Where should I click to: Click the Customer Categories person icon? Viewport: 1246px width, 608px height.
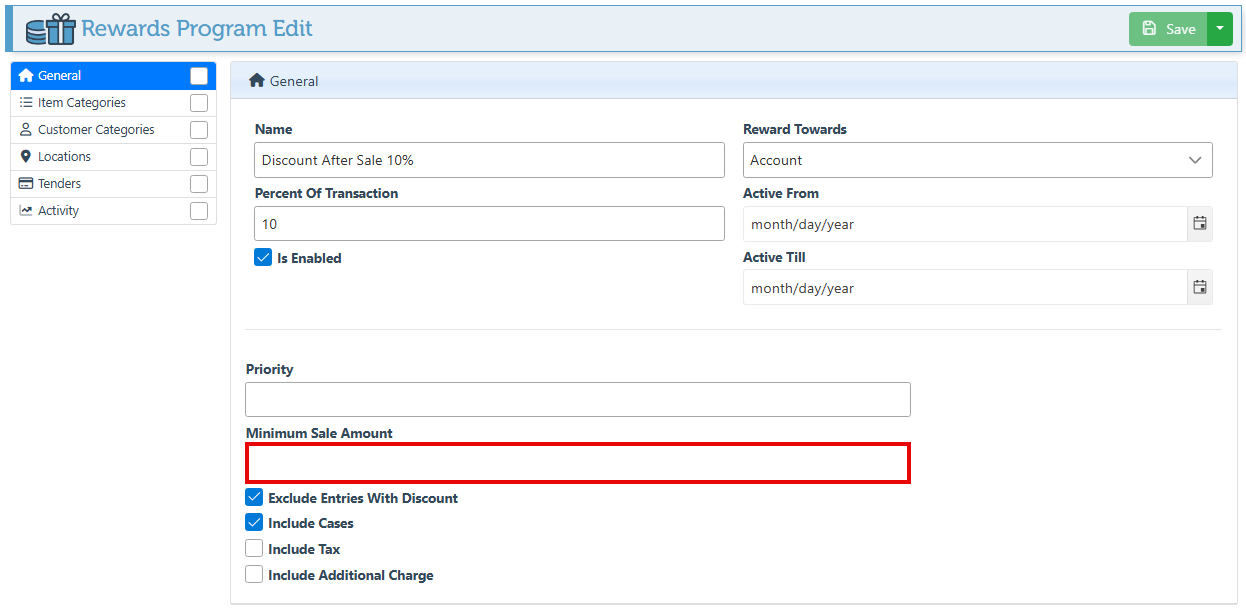coord(26,130)
